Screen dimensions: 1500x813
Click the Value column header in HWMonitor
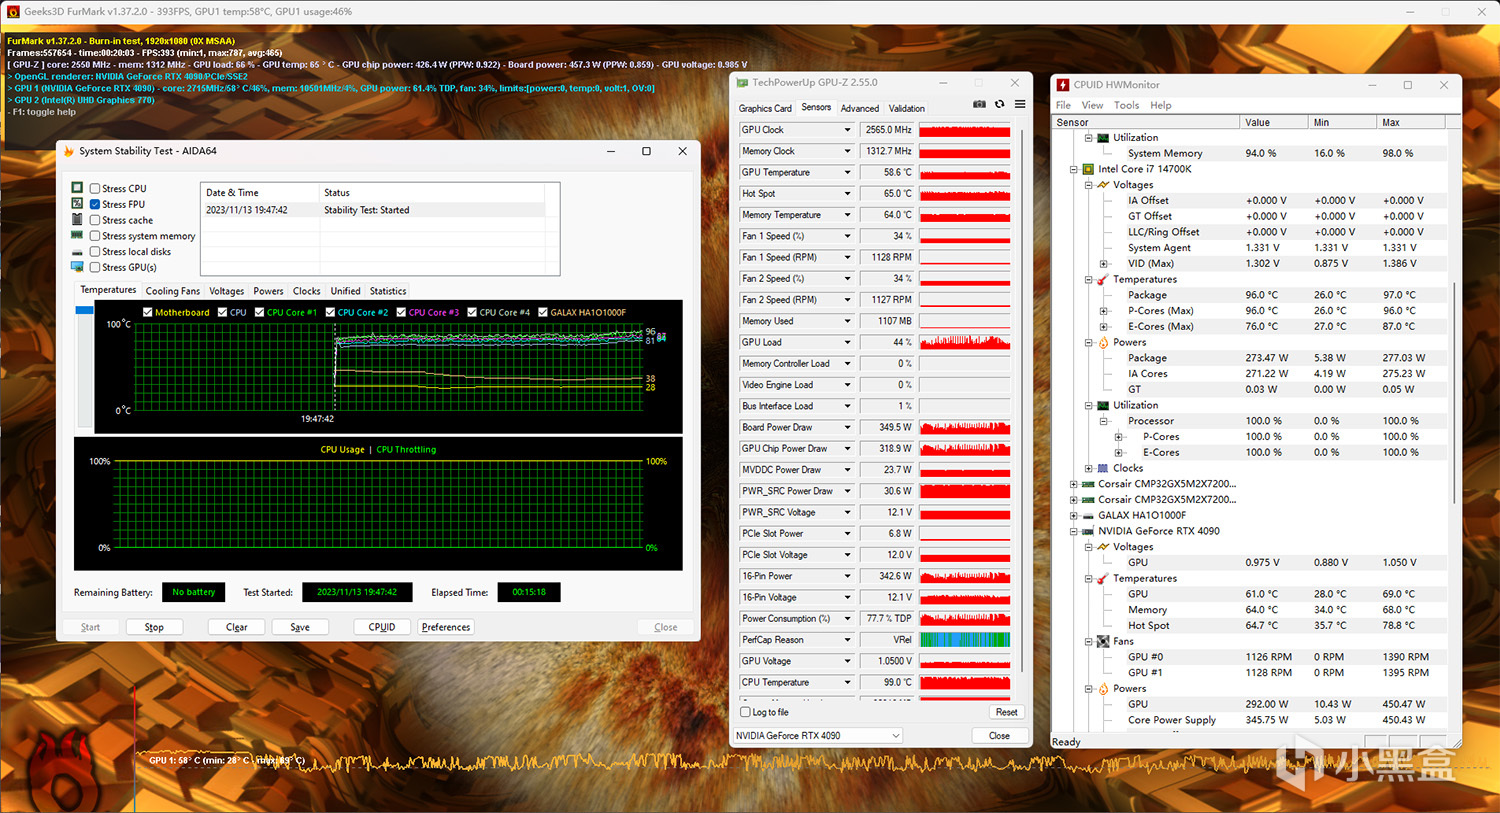[x=1274, y=122]
